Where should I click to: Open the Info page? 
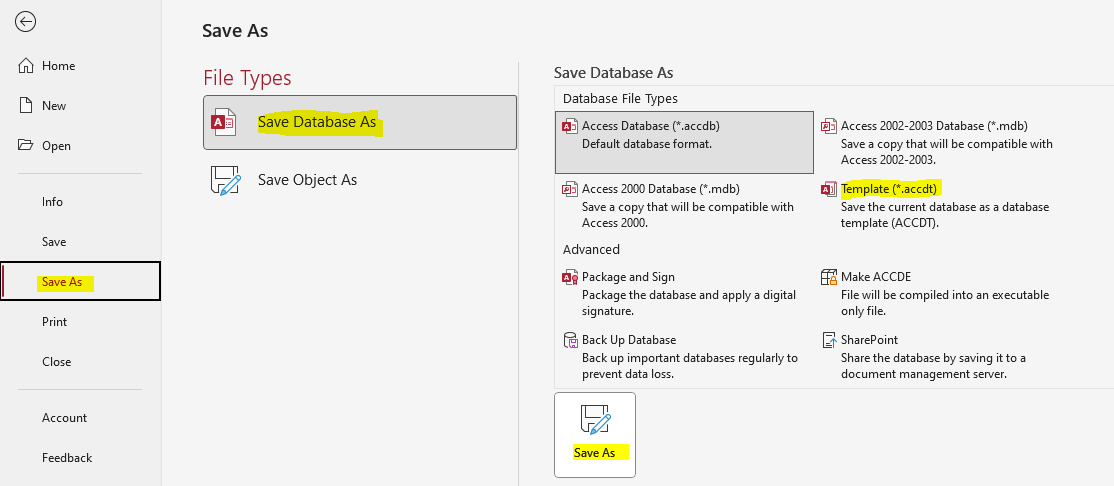[x=80, y=202]
